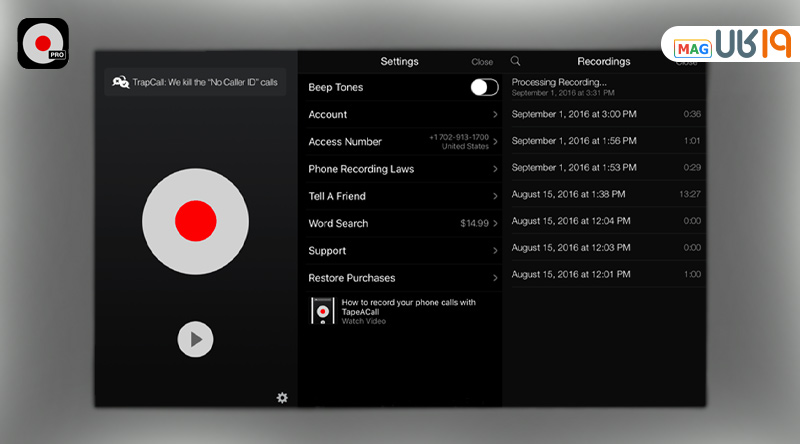800x444 pixels.
Task: Click the TapeACall Pro app icon
Action: 43,43
